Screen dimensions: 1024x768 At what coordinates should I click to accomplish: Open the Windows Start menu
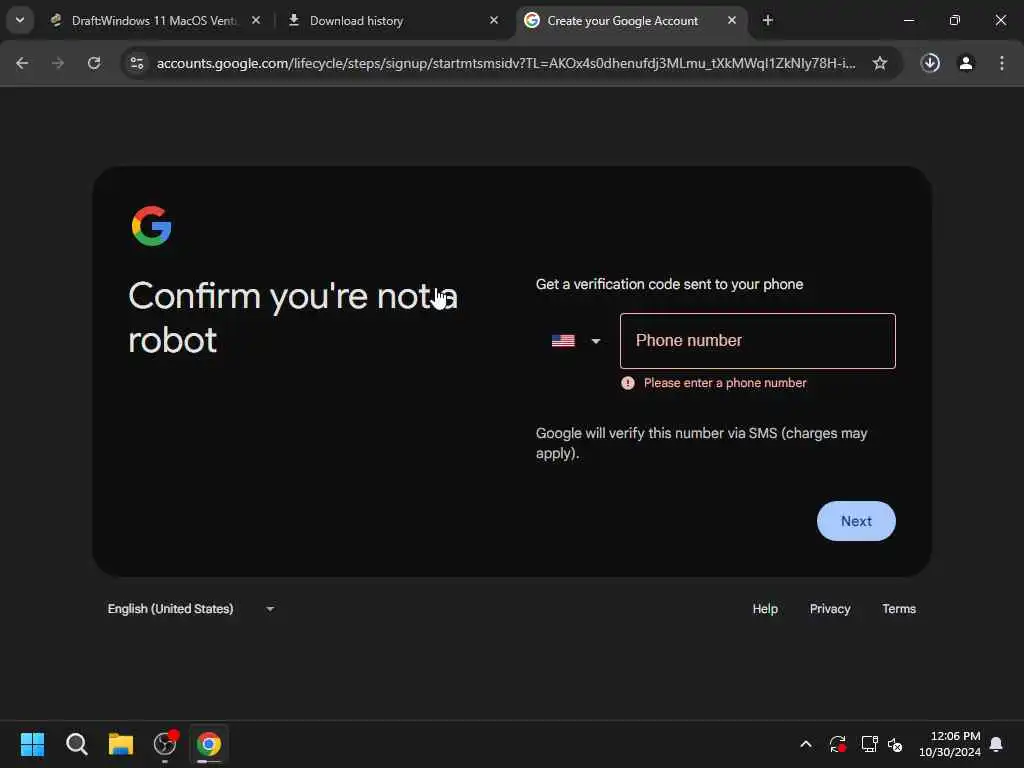click(32, 744)
